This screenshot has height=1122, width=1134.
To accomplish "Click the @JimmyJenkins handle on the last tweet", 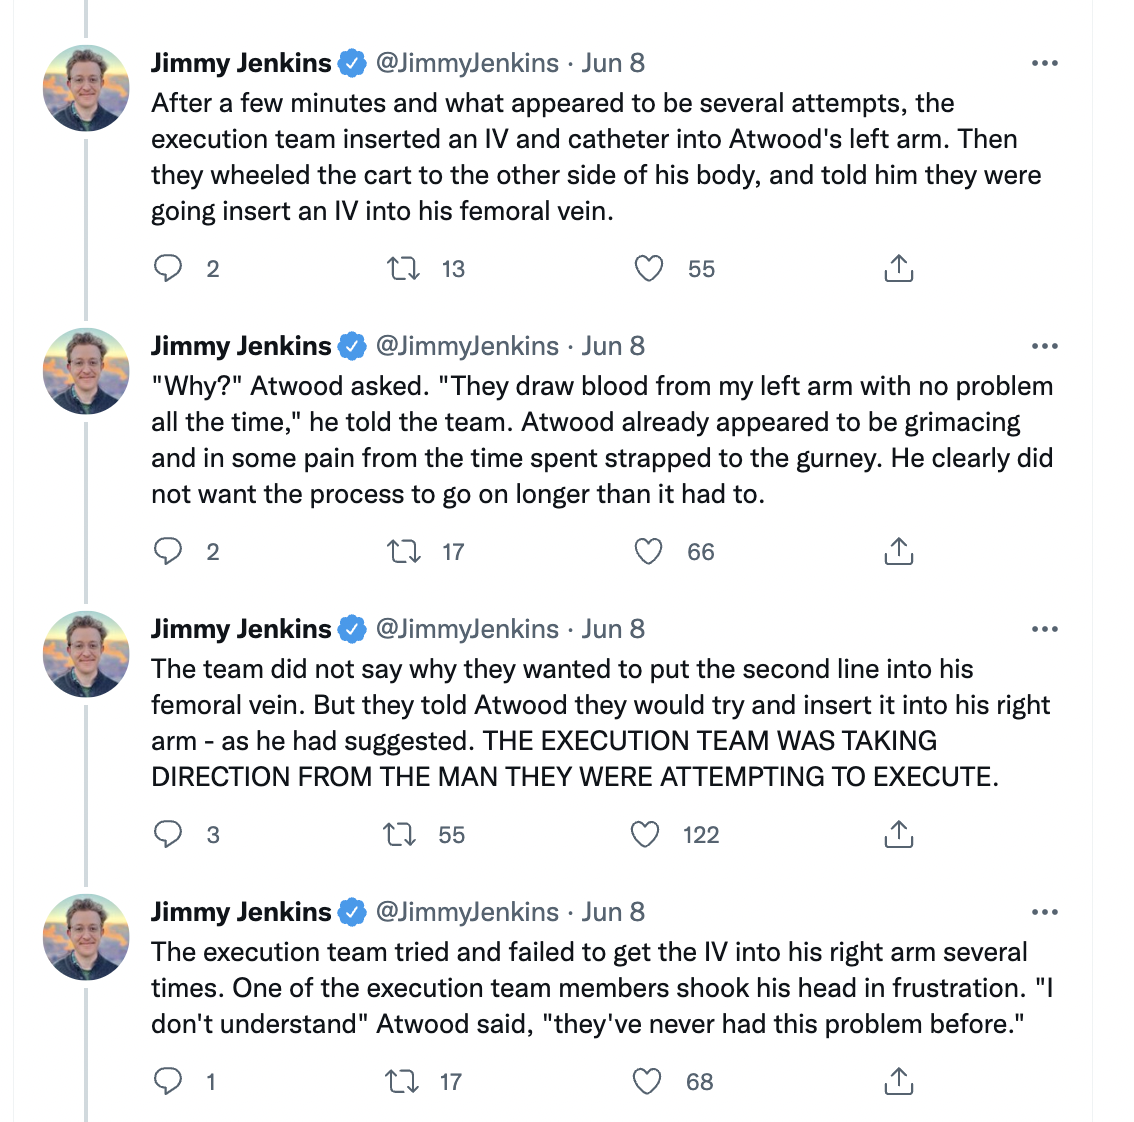I will tap(466, 912).
